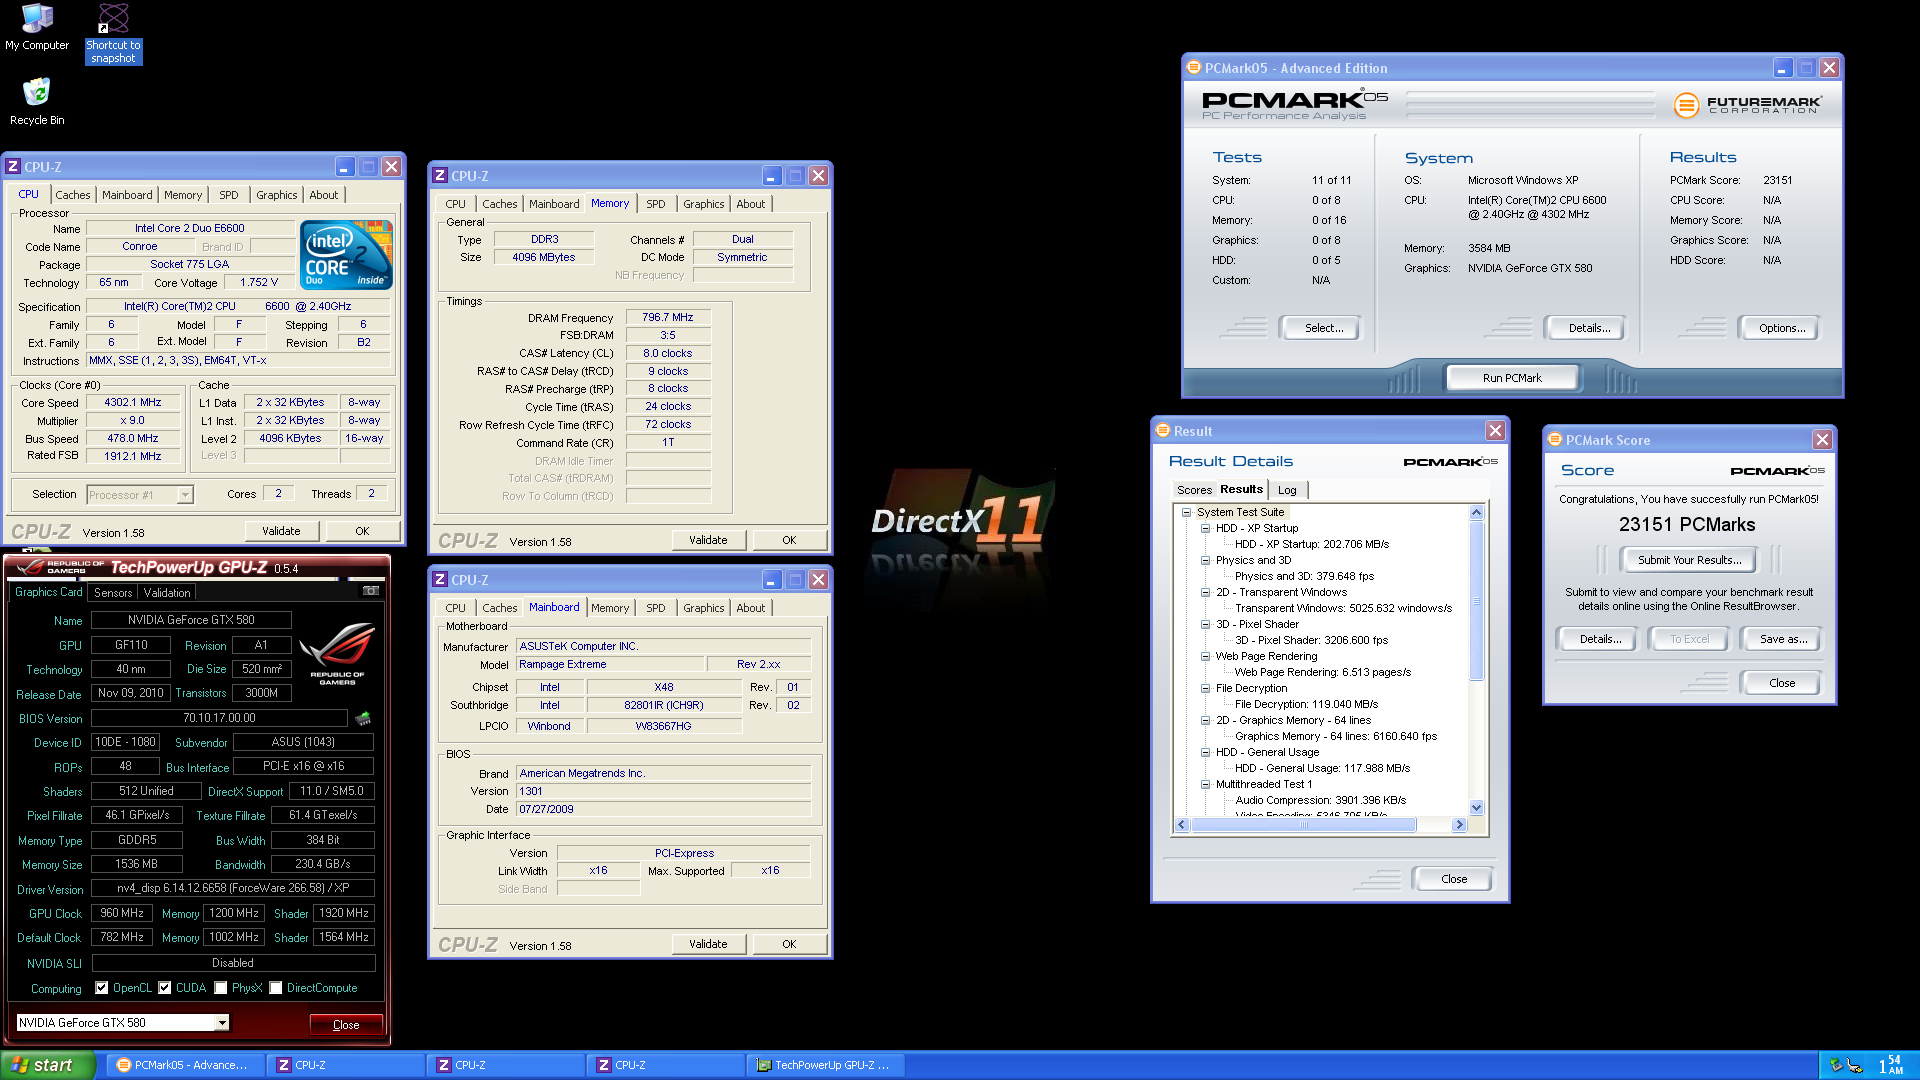
Task: Collapse the System Test Suite tree node
Action: tap(1187, 512)
